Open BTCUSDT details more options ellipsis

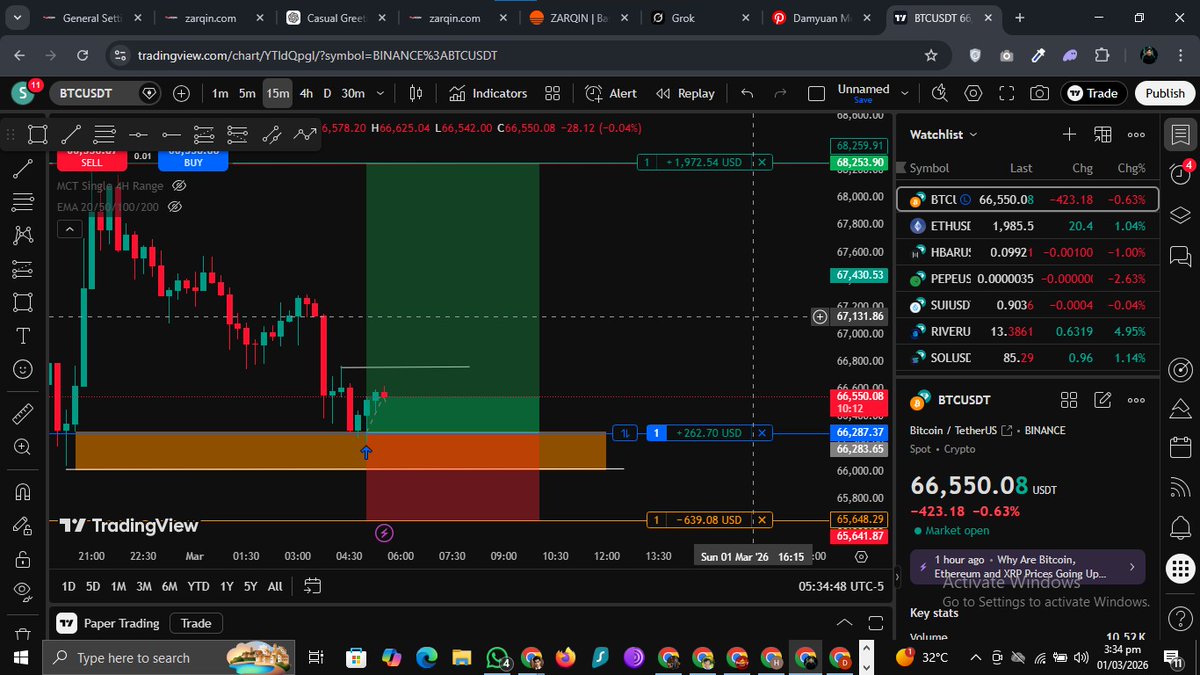coord(1136,400)
